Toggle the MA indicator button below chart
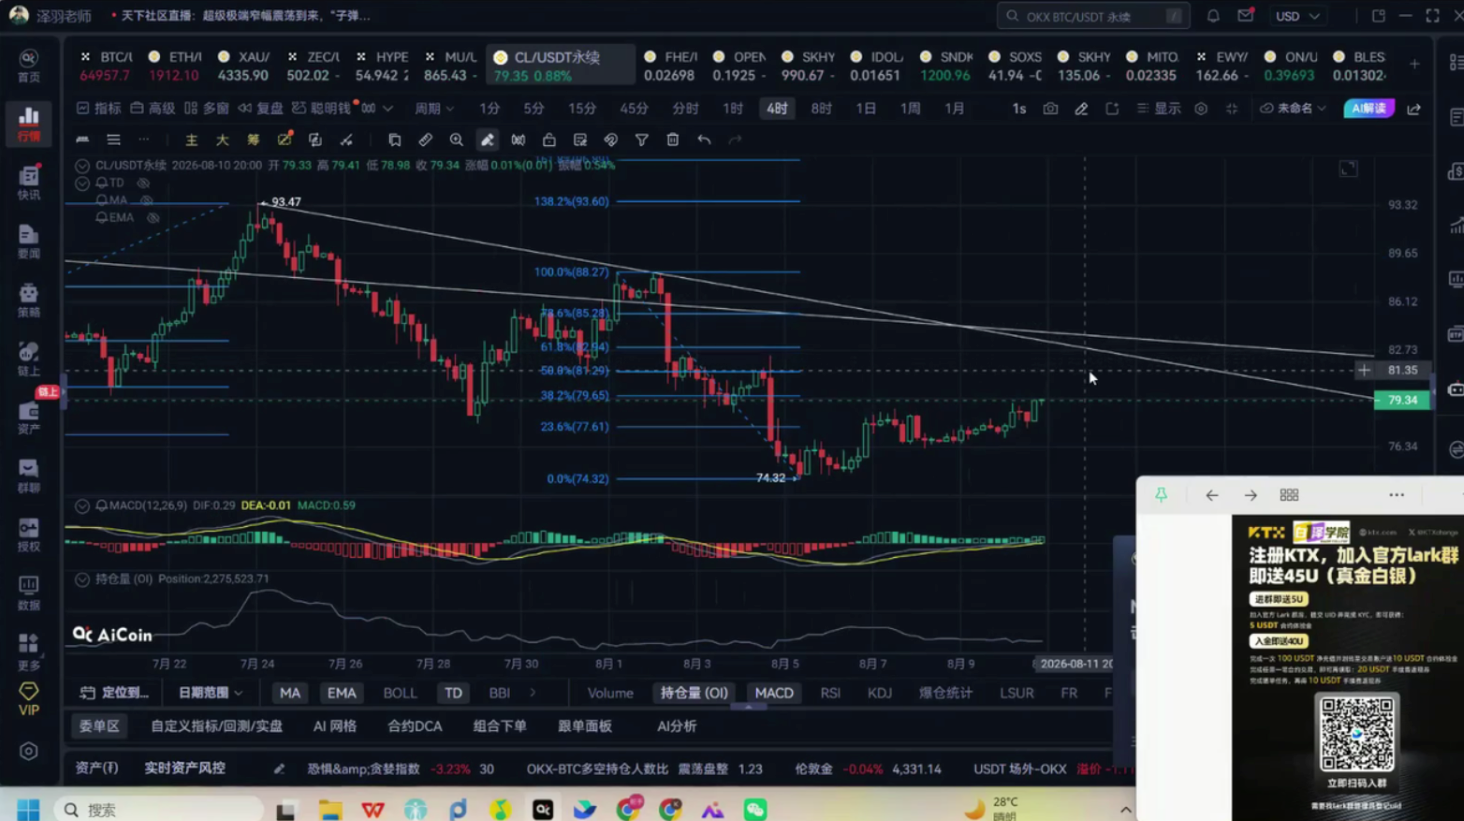This screenshot has width=1464, height=821. pyautogui.click(x=290, y=692)
